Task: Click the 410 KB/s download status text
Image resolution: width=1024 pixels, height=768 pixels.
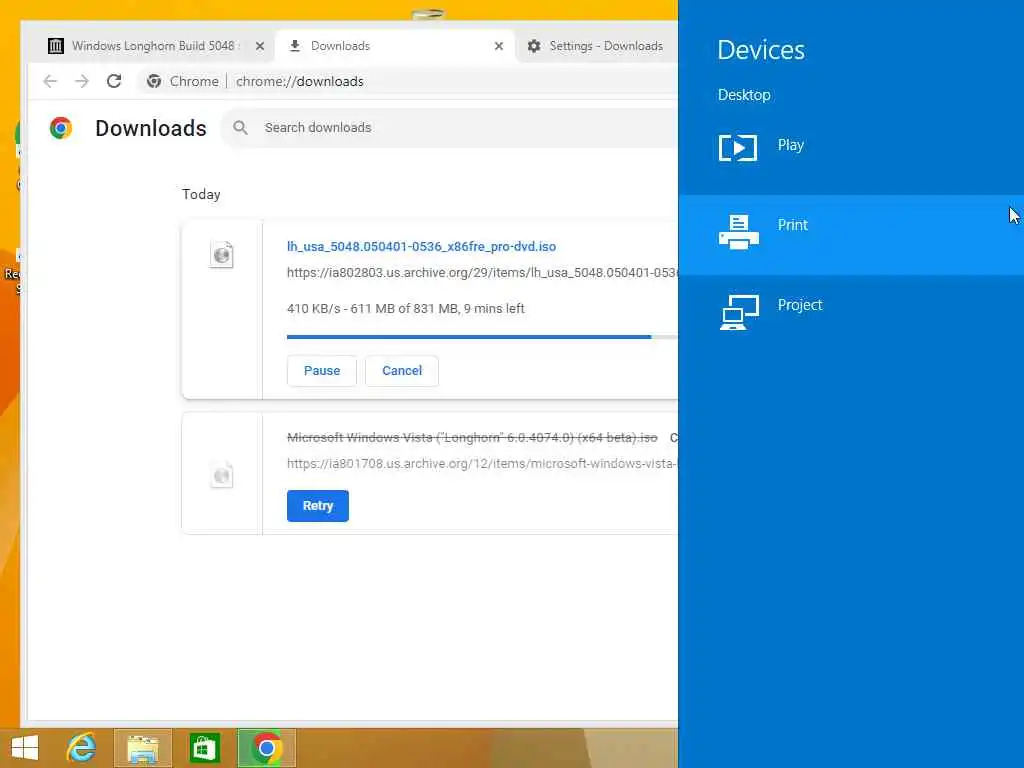Action: pos(406,308)
